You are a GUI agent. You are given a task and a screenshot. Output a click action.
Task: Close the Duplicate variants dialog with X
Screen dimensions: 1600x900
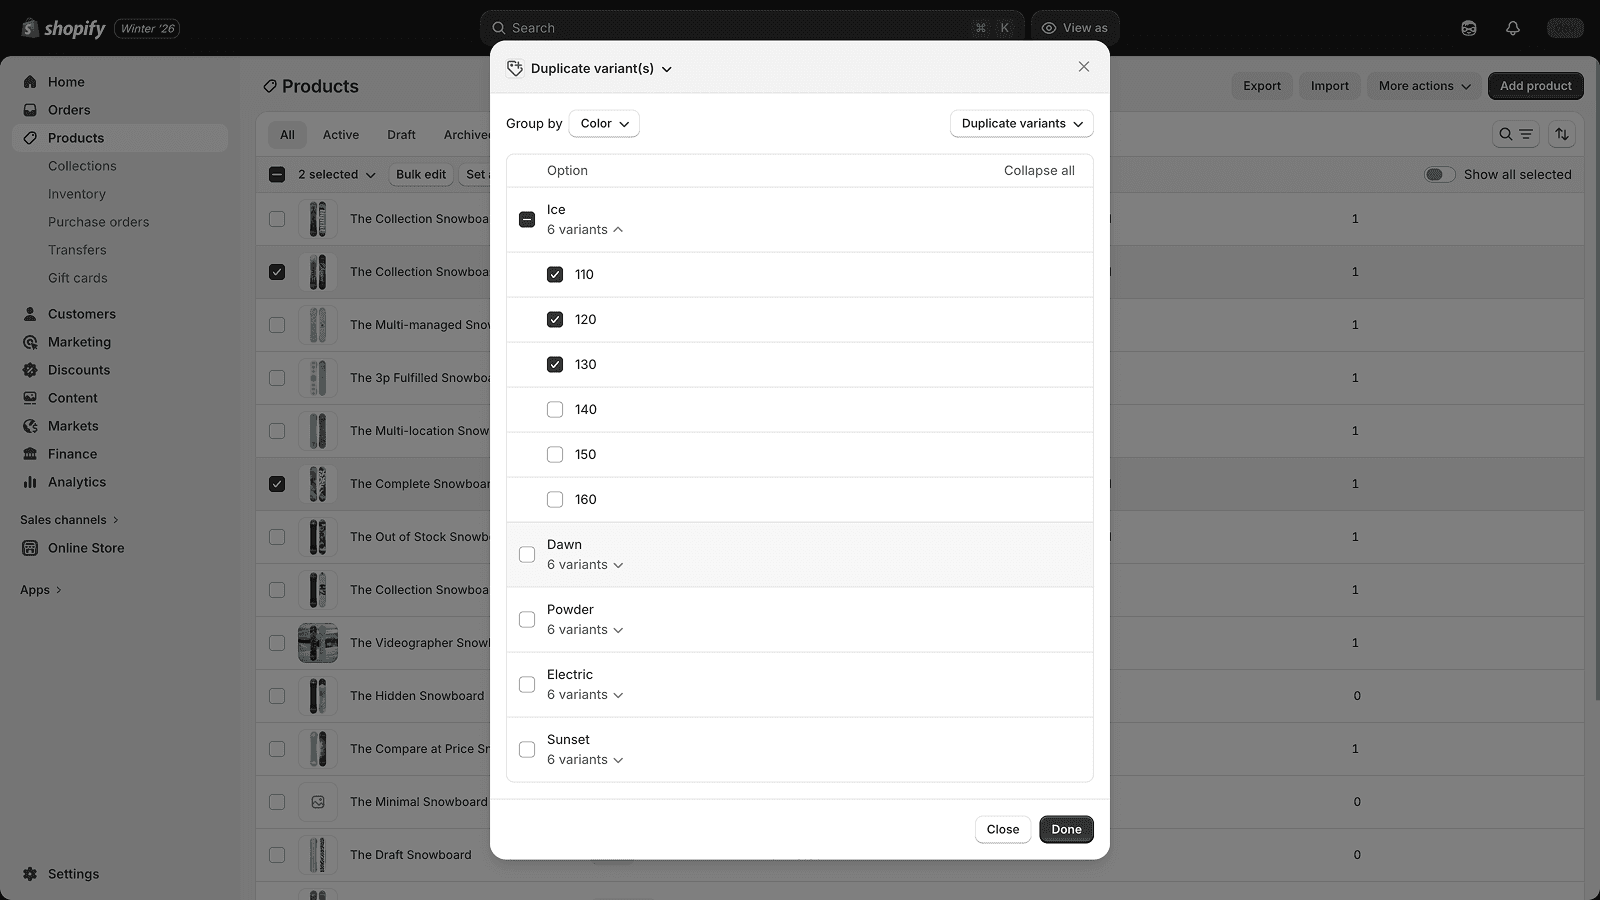pos(1083,67)
